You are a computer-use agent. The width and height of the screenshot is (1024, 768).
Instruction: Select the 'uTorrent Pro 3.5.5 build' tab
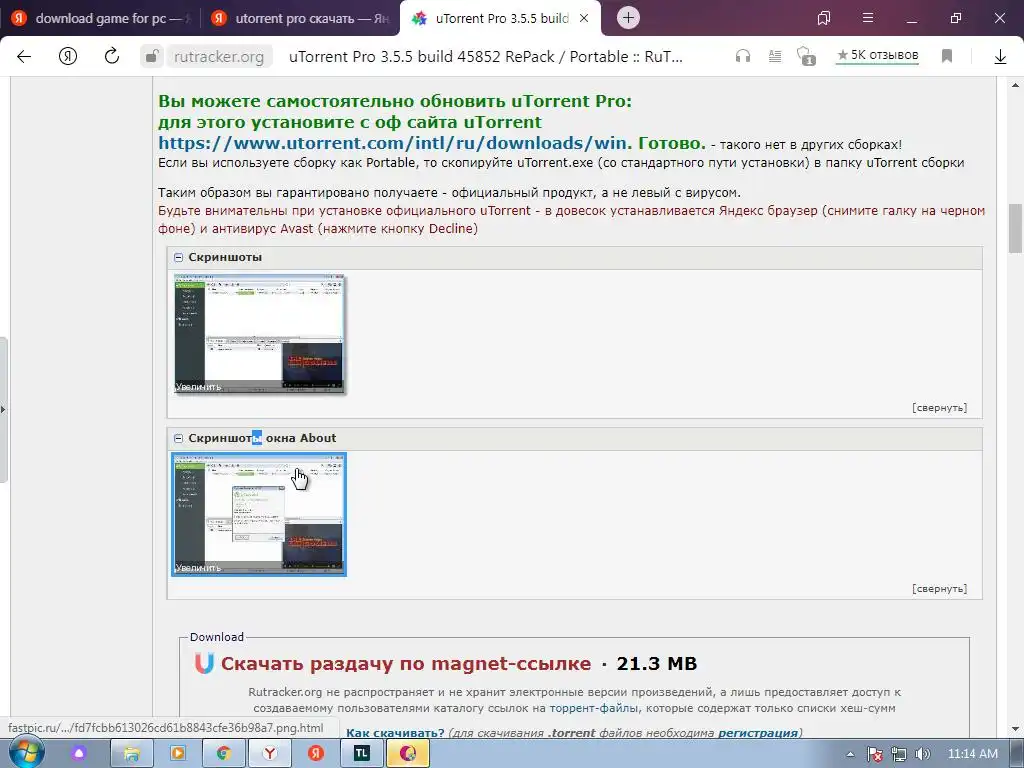[493, 18]
